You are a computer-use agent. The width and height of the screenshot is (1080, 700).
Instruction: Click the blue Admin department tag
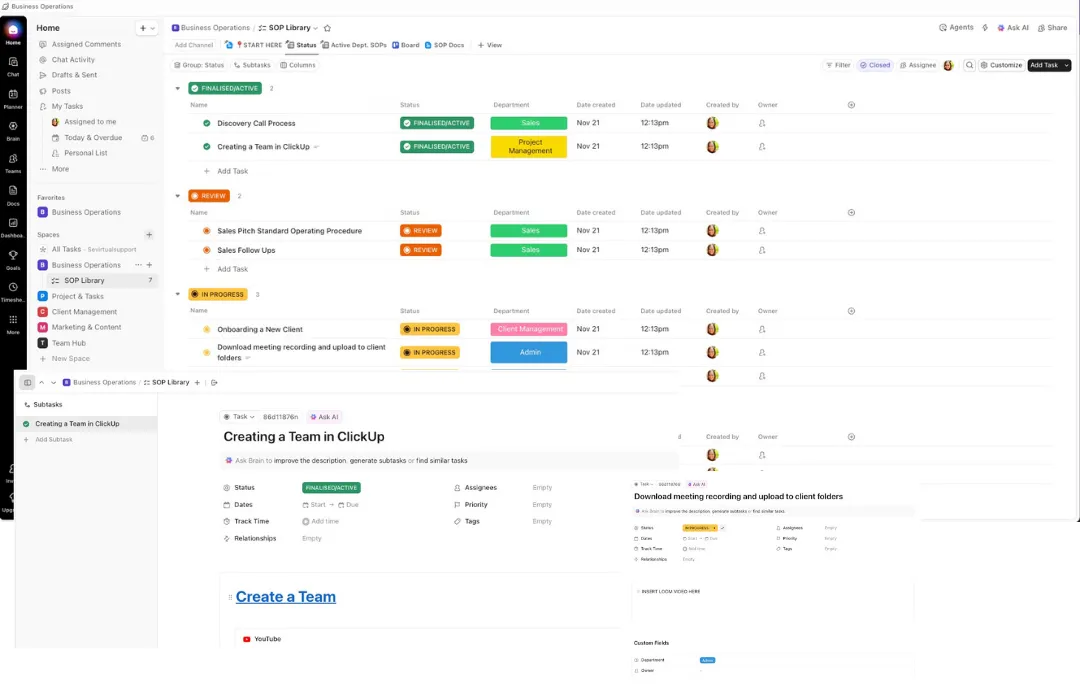click(529, 352)
